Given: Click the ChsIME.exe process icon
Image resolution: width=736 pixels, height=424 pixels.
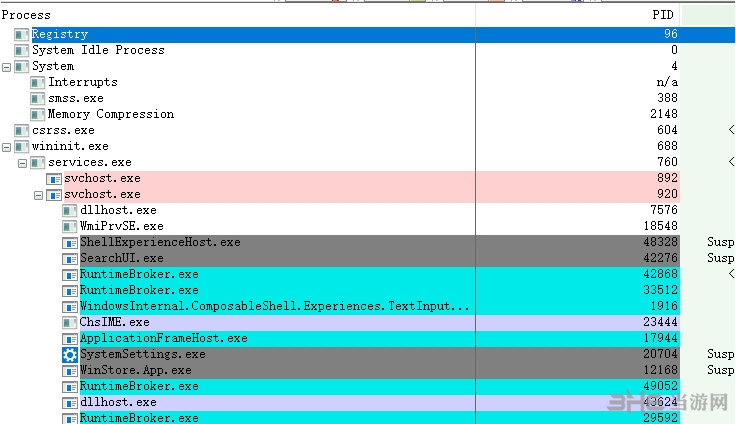Looking at the screenshot, I should point(70,322).
